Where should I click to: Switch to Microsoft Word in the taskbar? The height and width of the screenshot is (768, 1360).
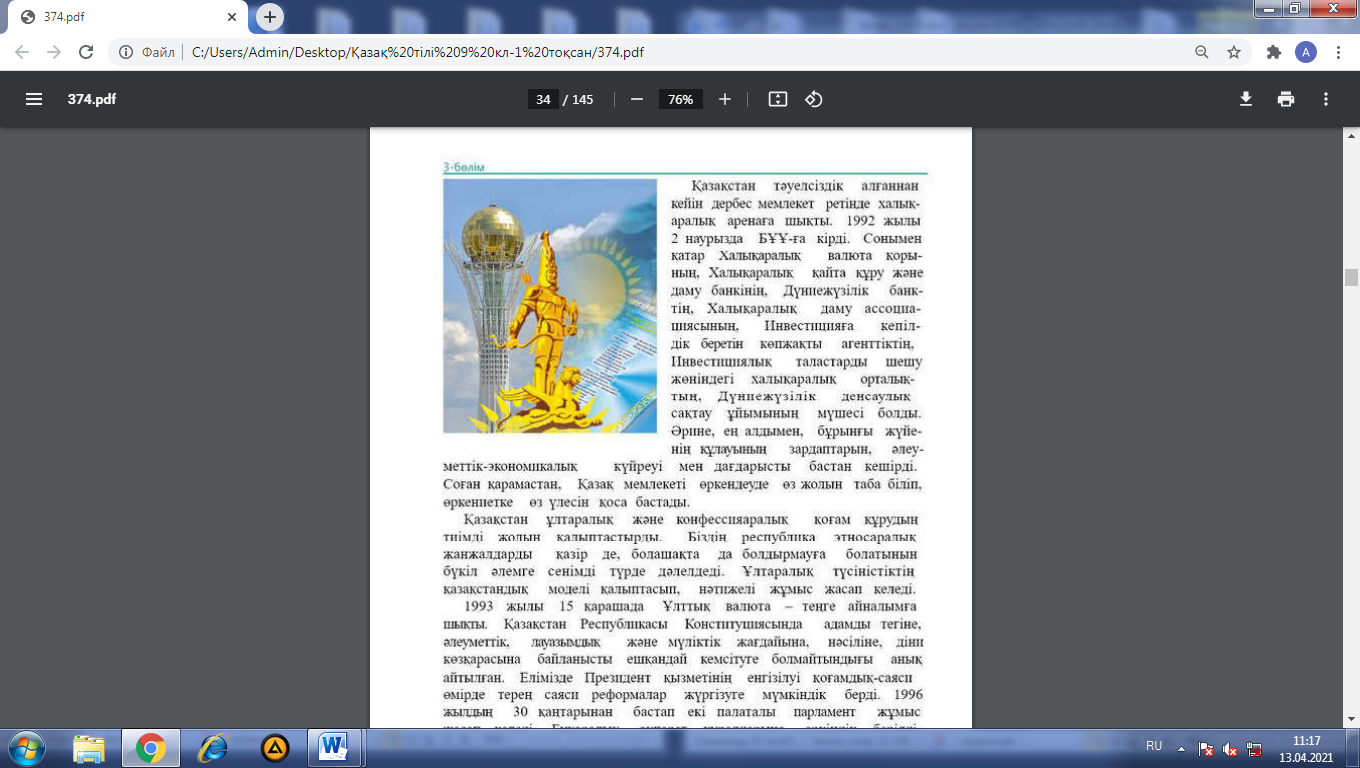coord(332,747)
